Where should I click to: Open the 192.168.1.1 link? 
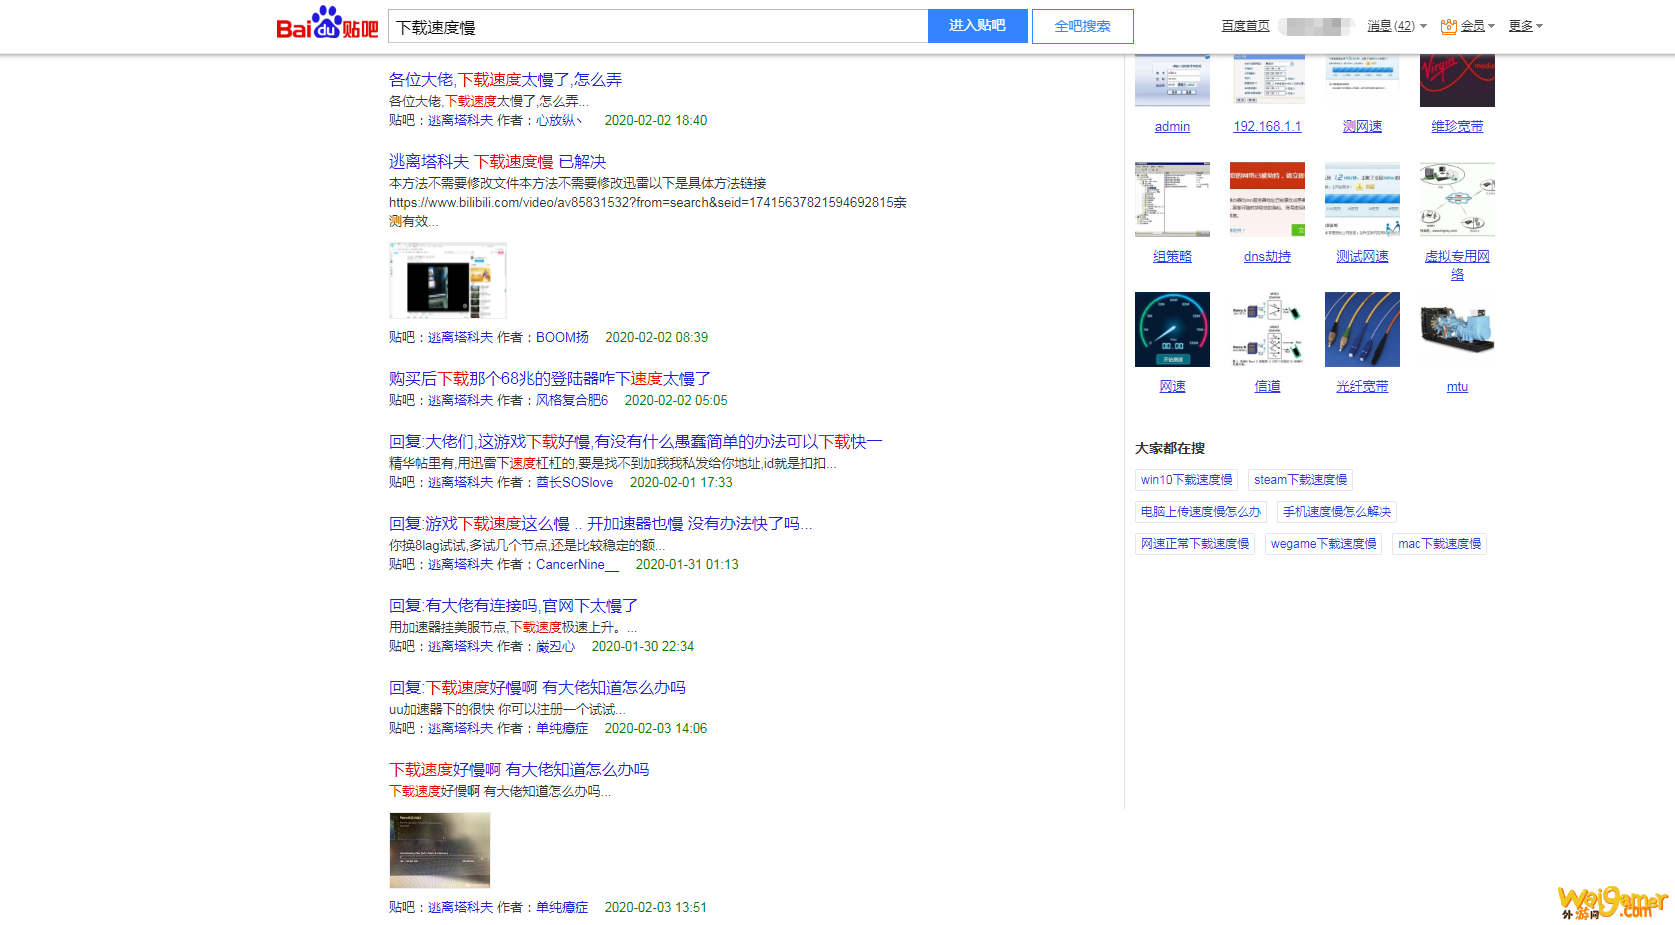click(1267, 126)
